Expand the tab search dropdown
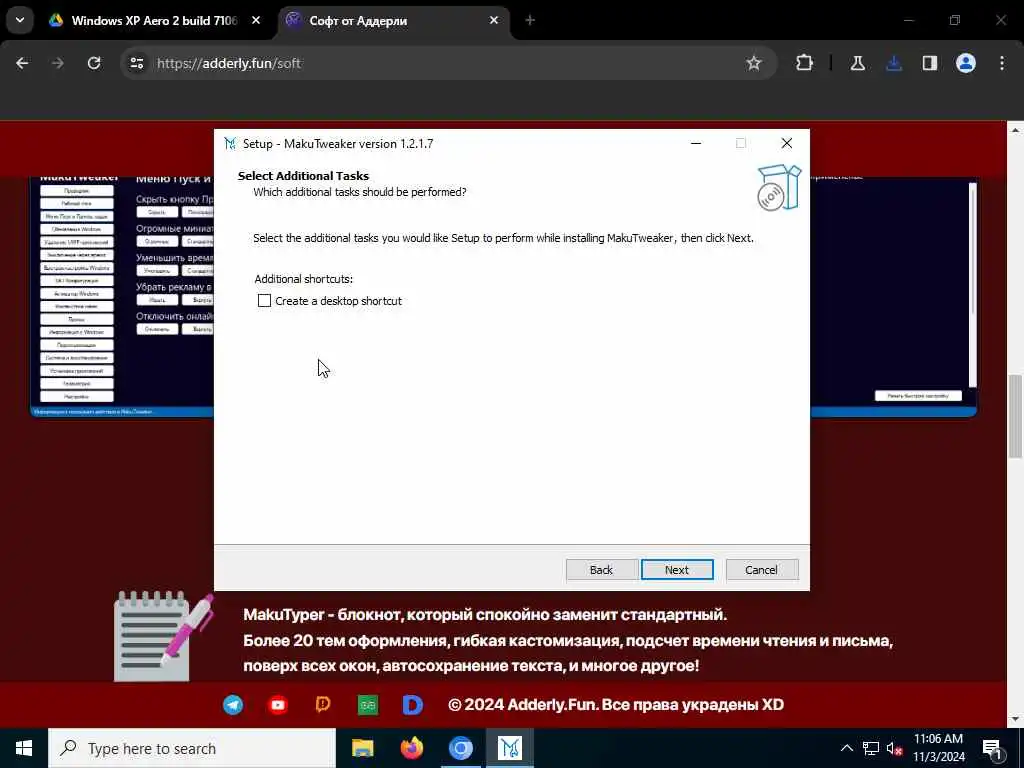 [20, 20]
